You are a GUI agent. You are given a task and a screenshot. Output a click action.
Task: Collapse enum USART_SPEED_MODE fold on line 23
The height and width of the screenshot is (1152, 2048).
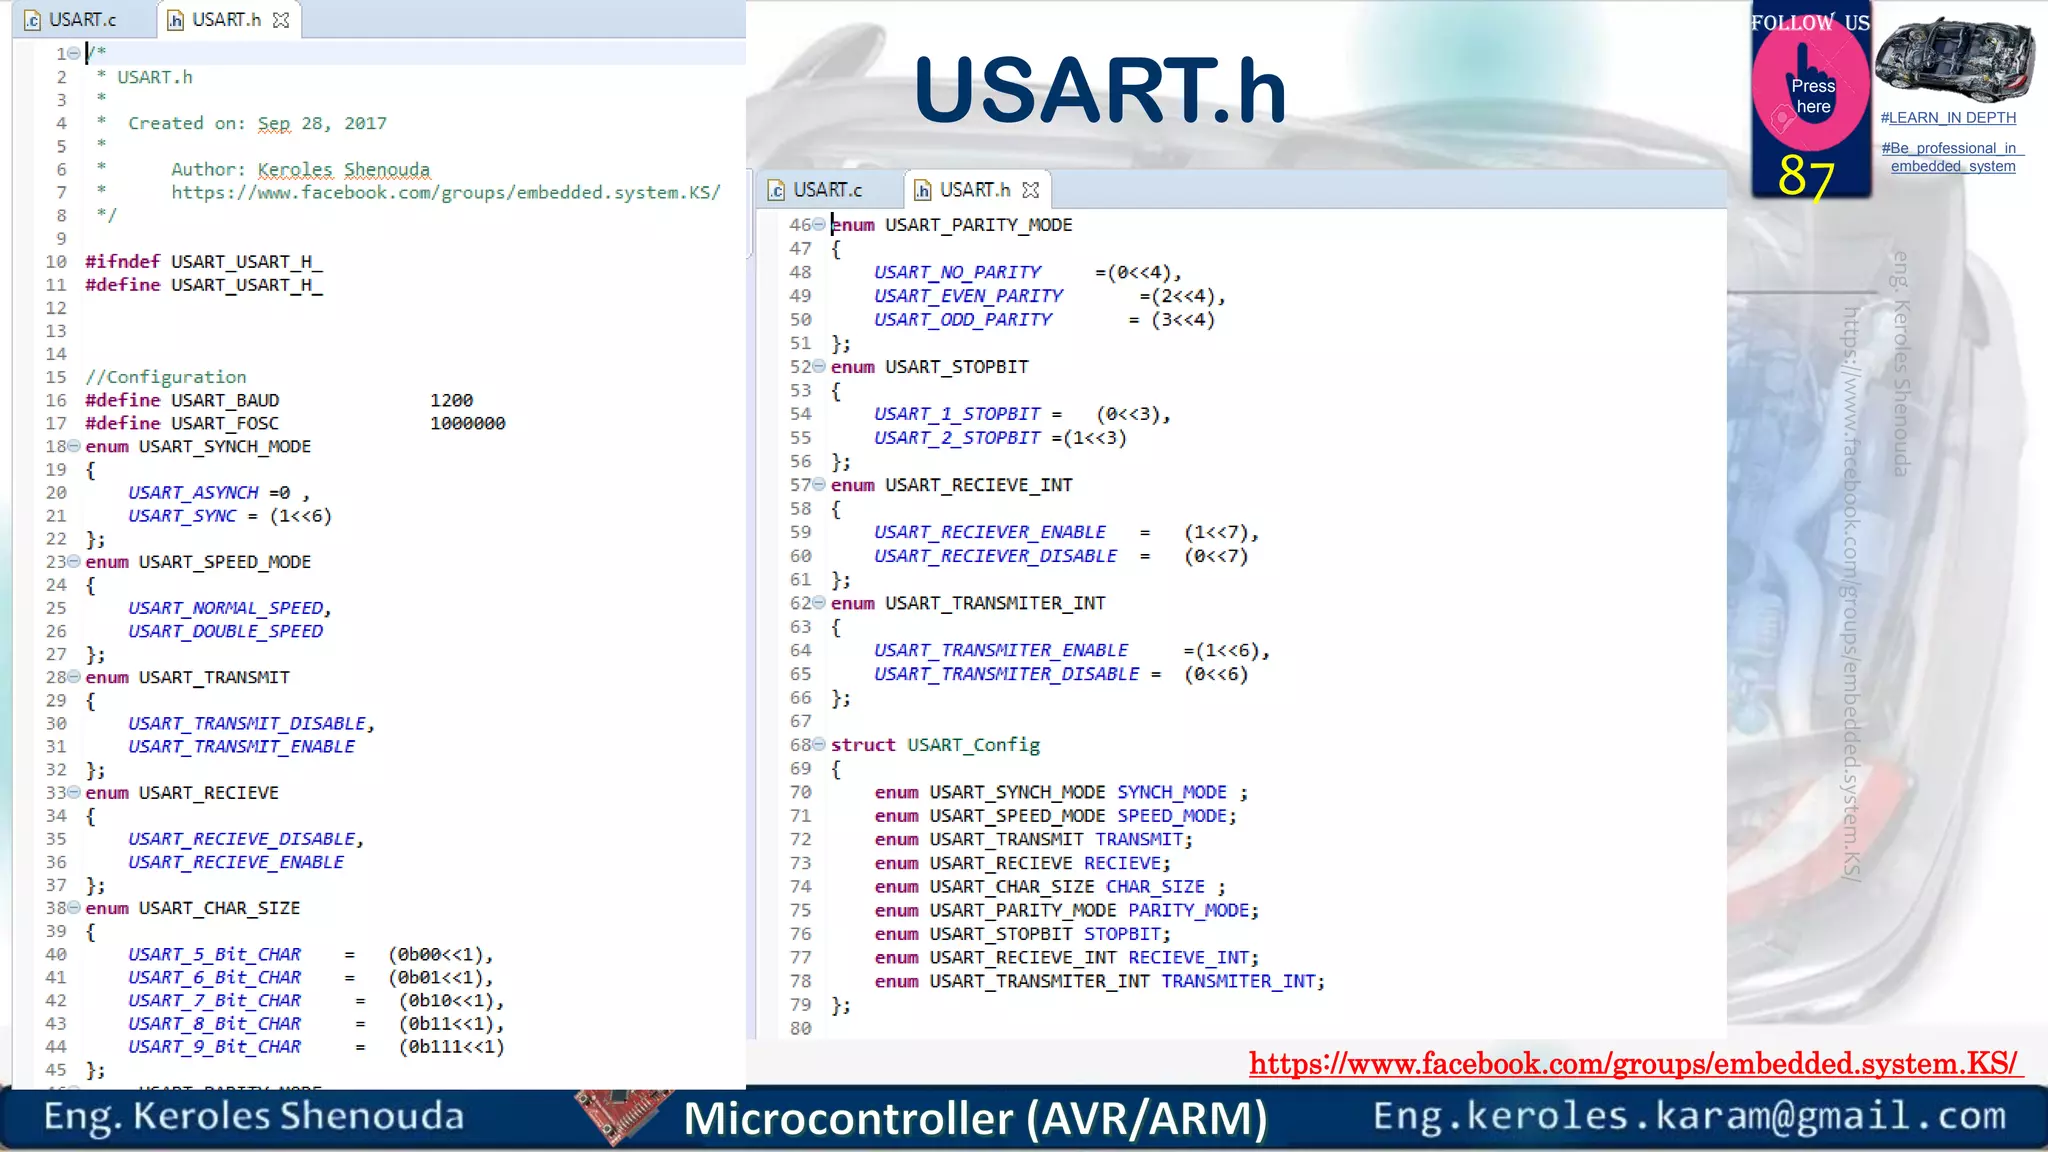pyautogui.click(x=74, y=561)
